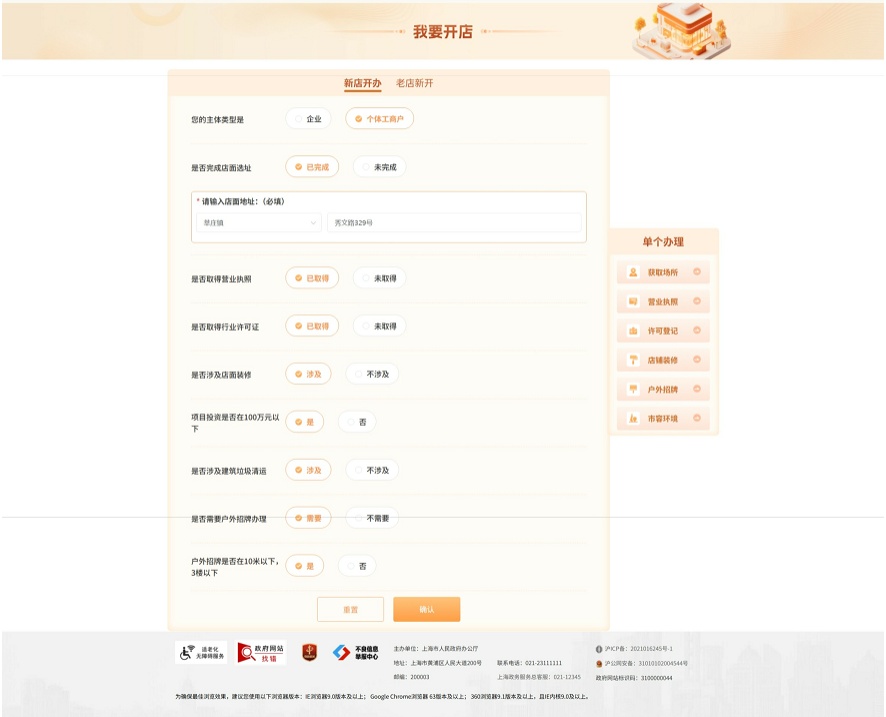The image size is (886, 717).
Task: Click the 单个办理 panel heading
Action: click(x=663, y=242)
